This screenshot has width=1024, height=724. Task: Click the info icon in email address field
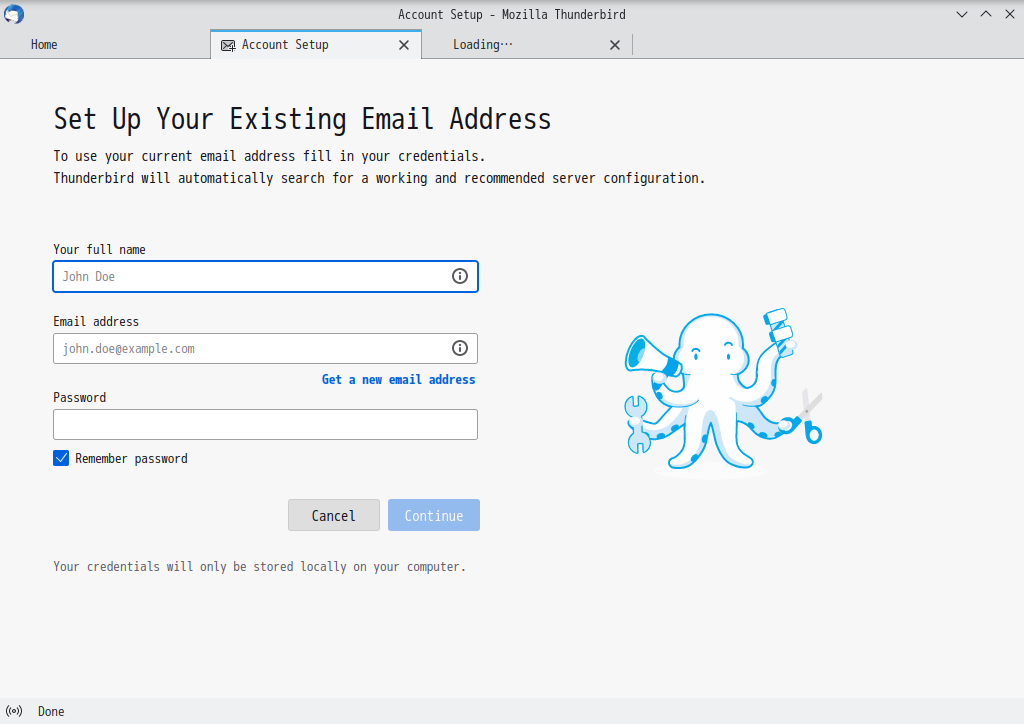[460, 348]
